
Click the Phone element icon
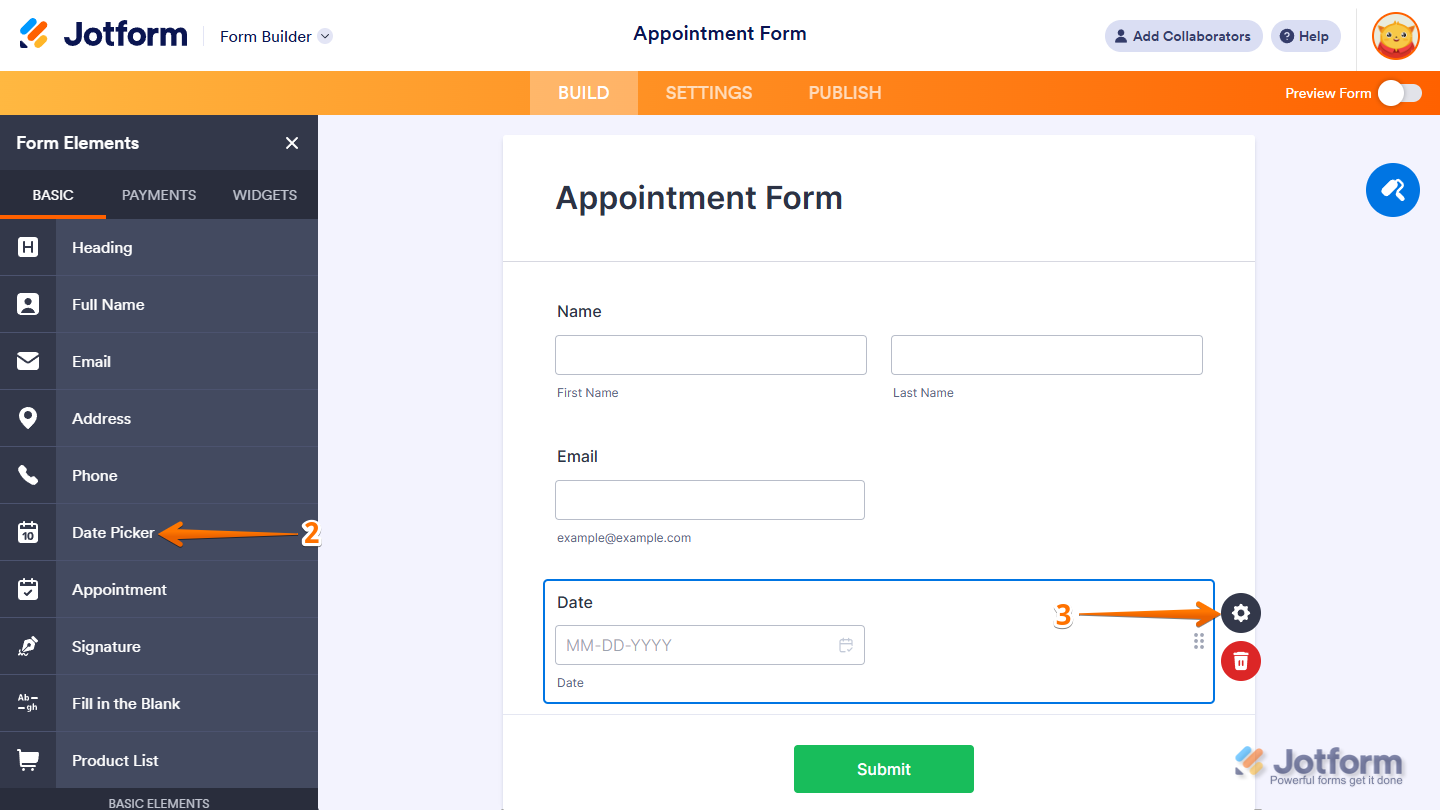[27, 475]
